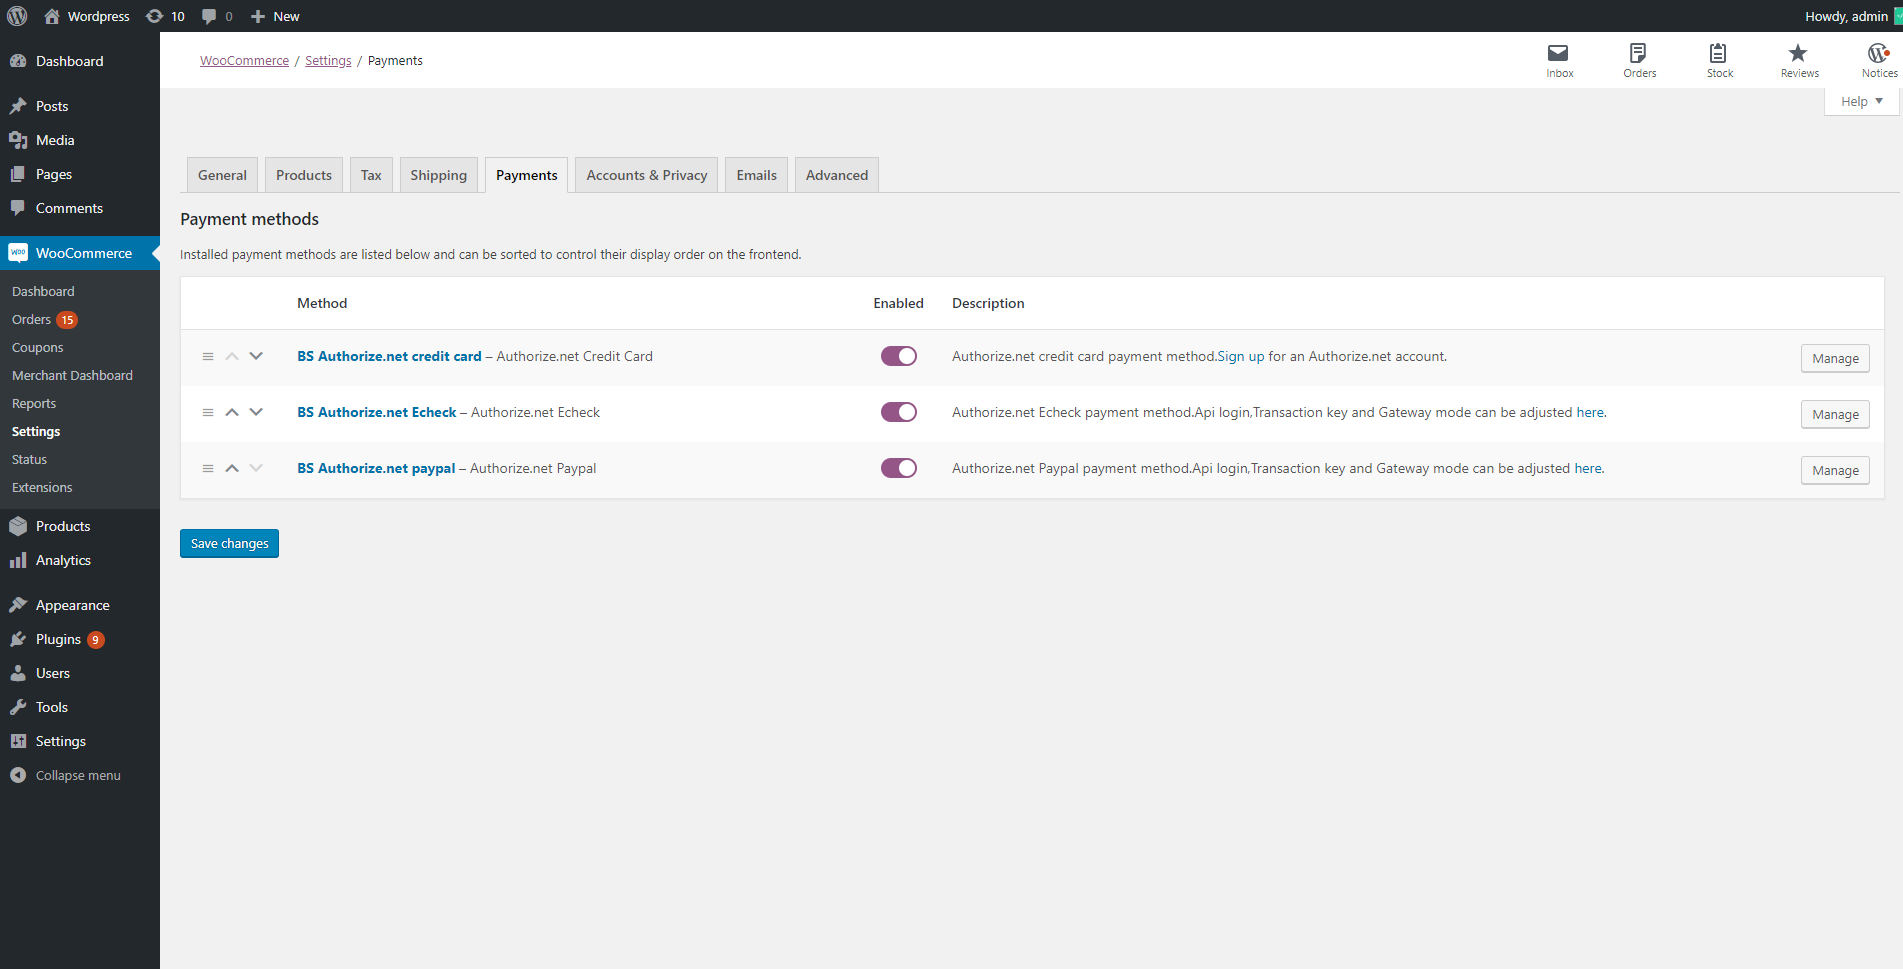
Task: Switch to the Tax tab
Action: tap(371, 175)
